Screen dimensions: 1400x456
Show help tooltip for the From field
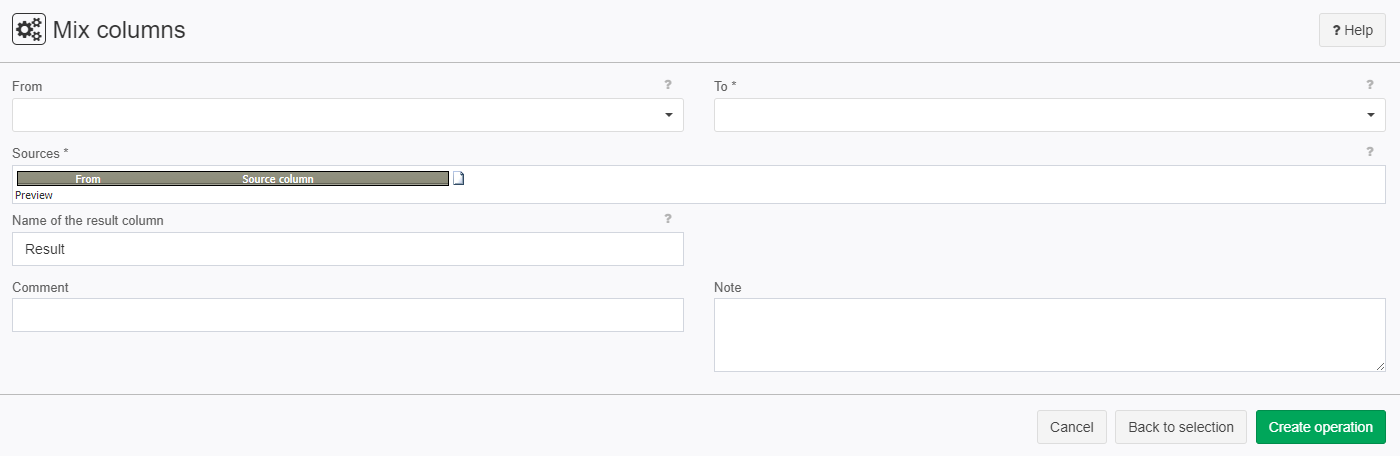pos(668,85)
